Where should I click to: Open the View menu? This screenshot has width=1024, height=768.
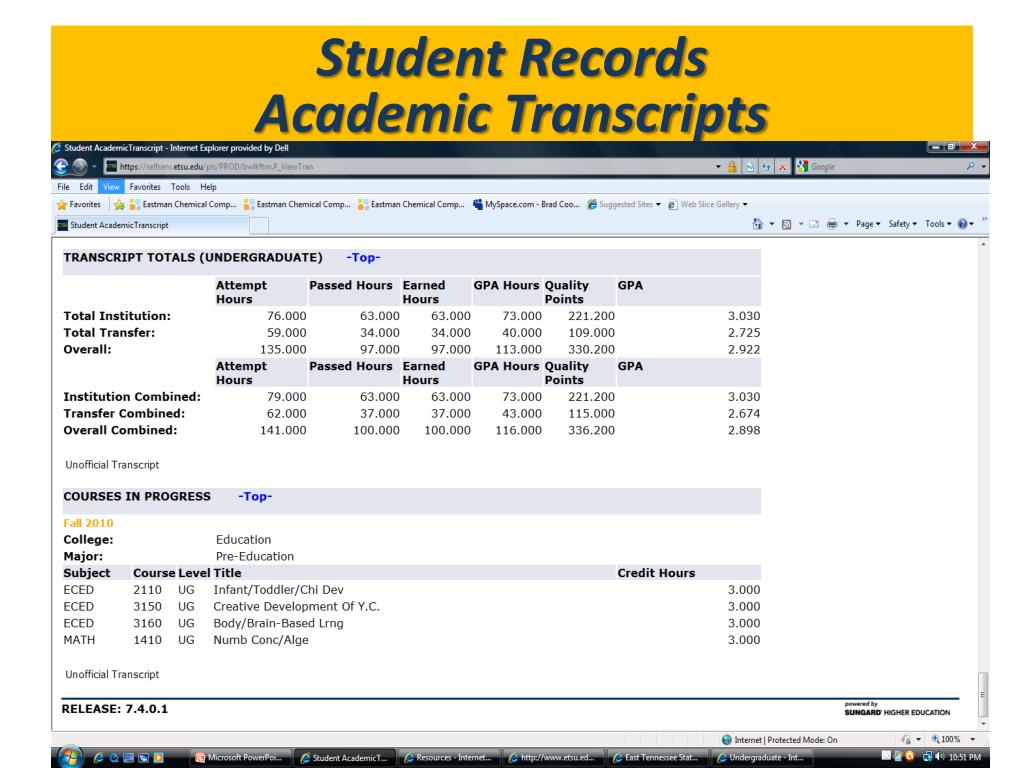coord(111,187)
